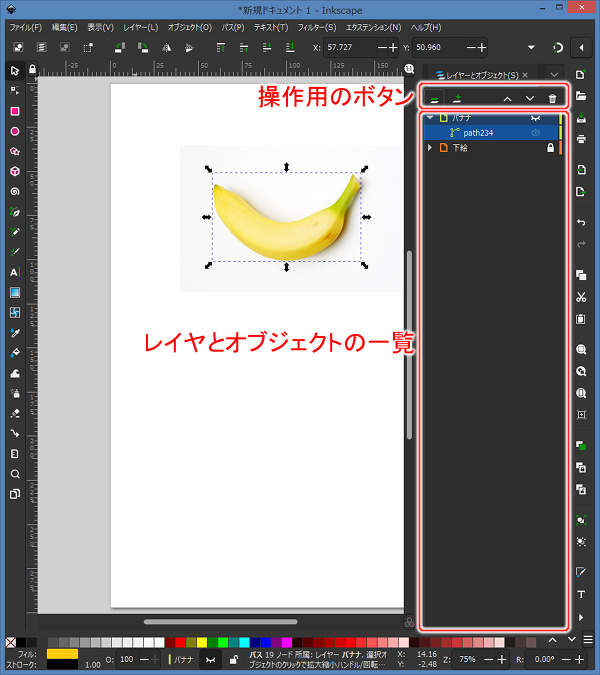The height and width of the screenshot is (675, 600).
Task: Raise selection to top
Action: click(x=221, y=47)
